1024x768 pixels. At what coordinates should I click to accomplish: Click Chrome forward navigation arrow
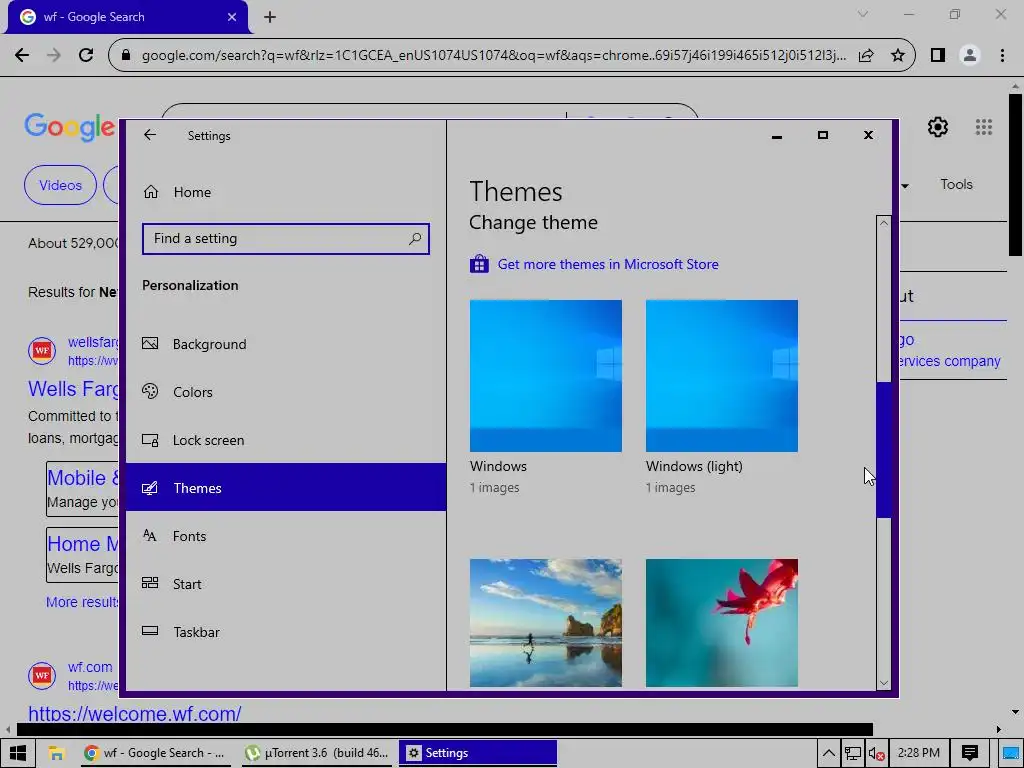(54, 55)
